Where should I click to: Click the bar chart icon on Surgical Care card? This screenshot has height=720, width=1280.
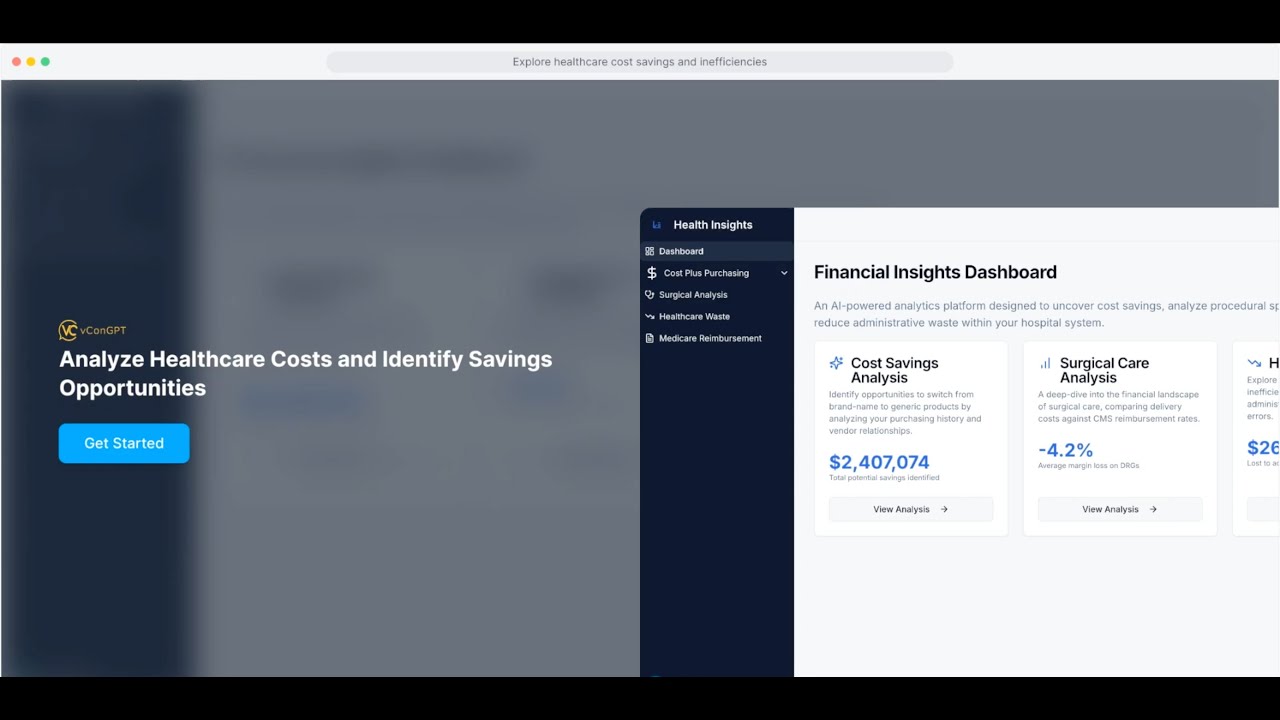click(x=1045, y=363)
